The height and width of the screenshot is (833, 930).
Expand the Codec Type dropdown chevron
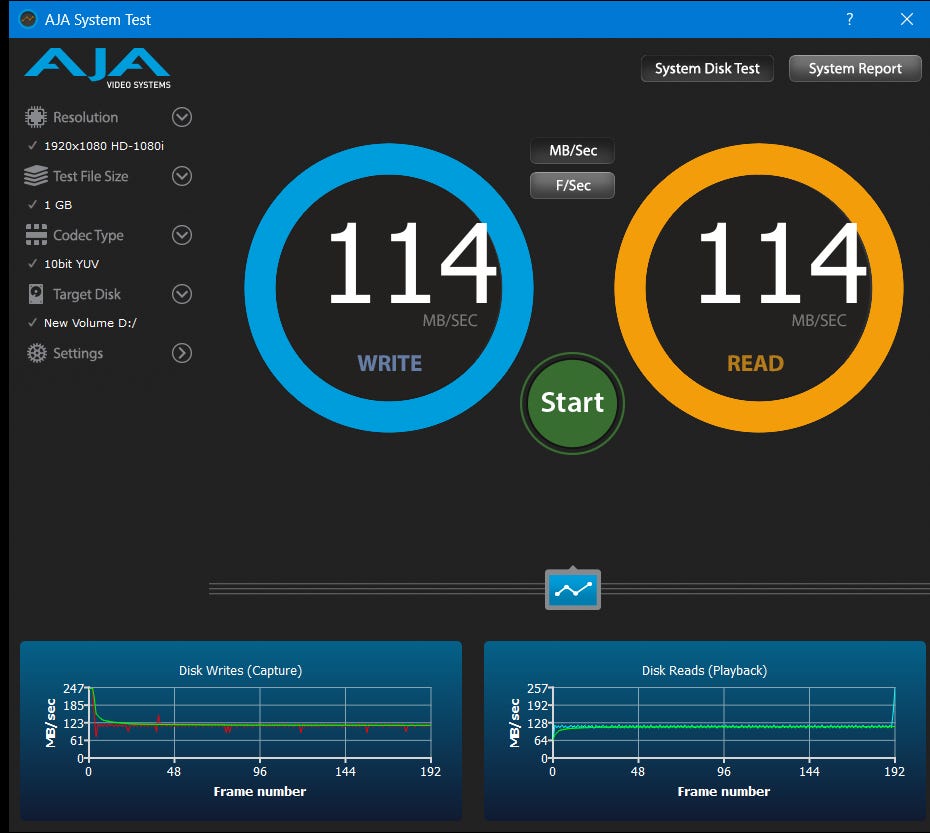(x=182, y=235)
